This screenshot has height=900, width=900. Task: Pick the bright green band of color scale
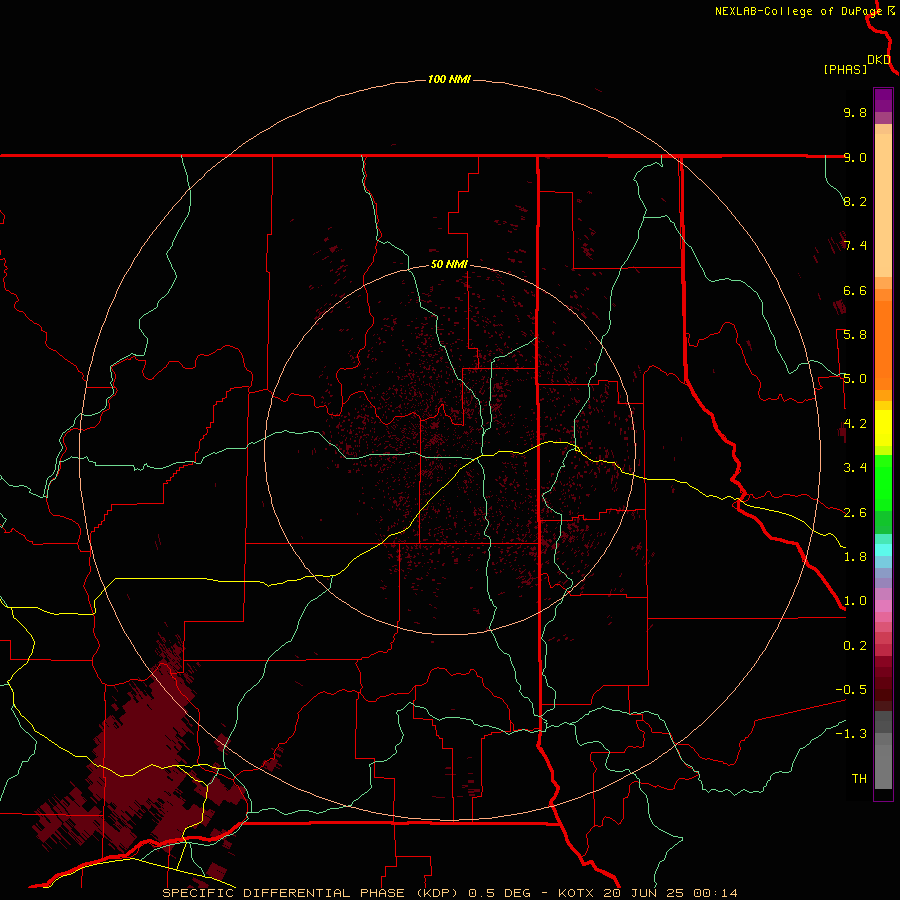point(883,482)
